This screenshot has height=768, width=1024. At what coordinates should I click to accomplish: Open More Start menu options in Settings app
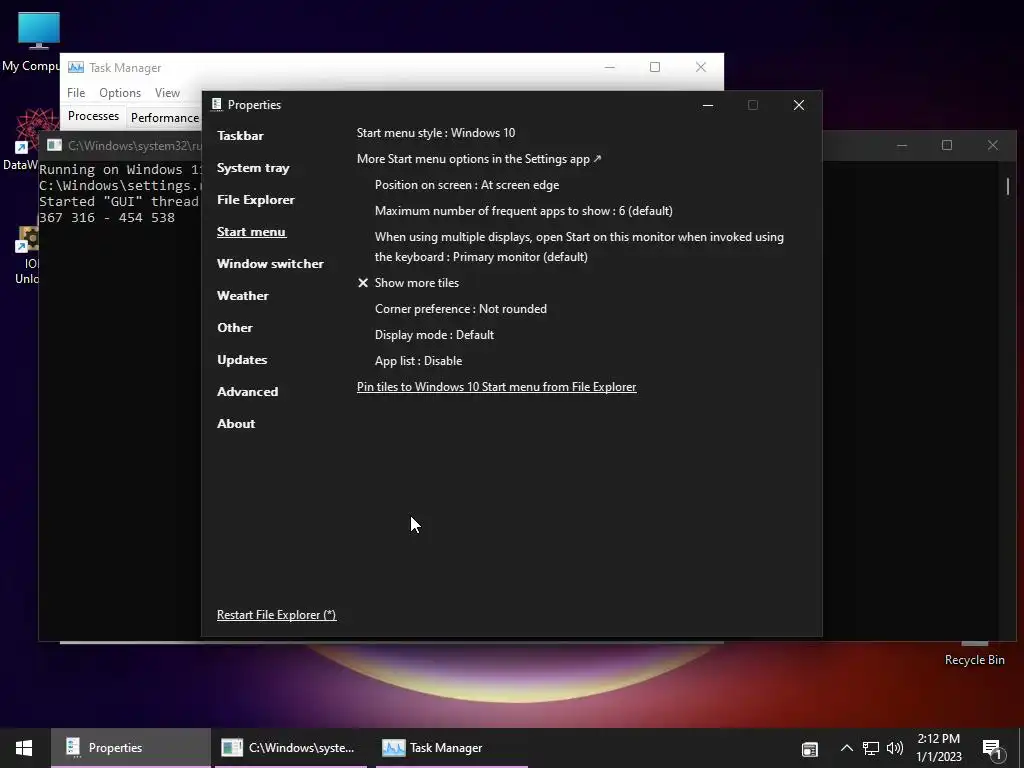[479, 159]
